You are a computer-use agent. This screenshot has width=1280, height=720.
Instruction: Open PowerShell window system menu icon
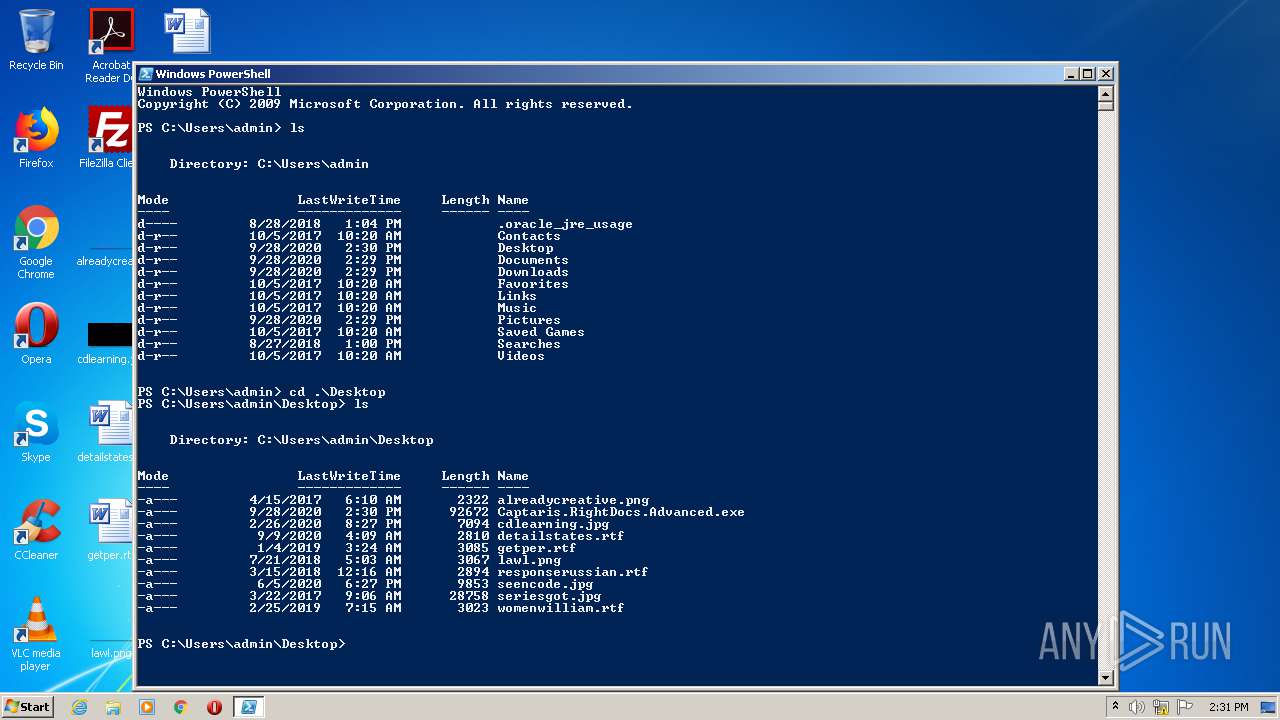point(146,74)
